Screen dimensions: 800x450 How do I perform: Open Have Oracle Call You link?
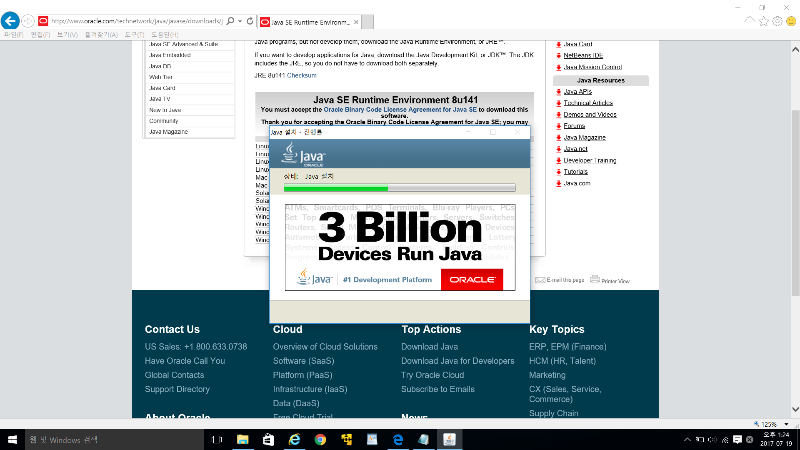pyautogui.click(x=185, y=361)
